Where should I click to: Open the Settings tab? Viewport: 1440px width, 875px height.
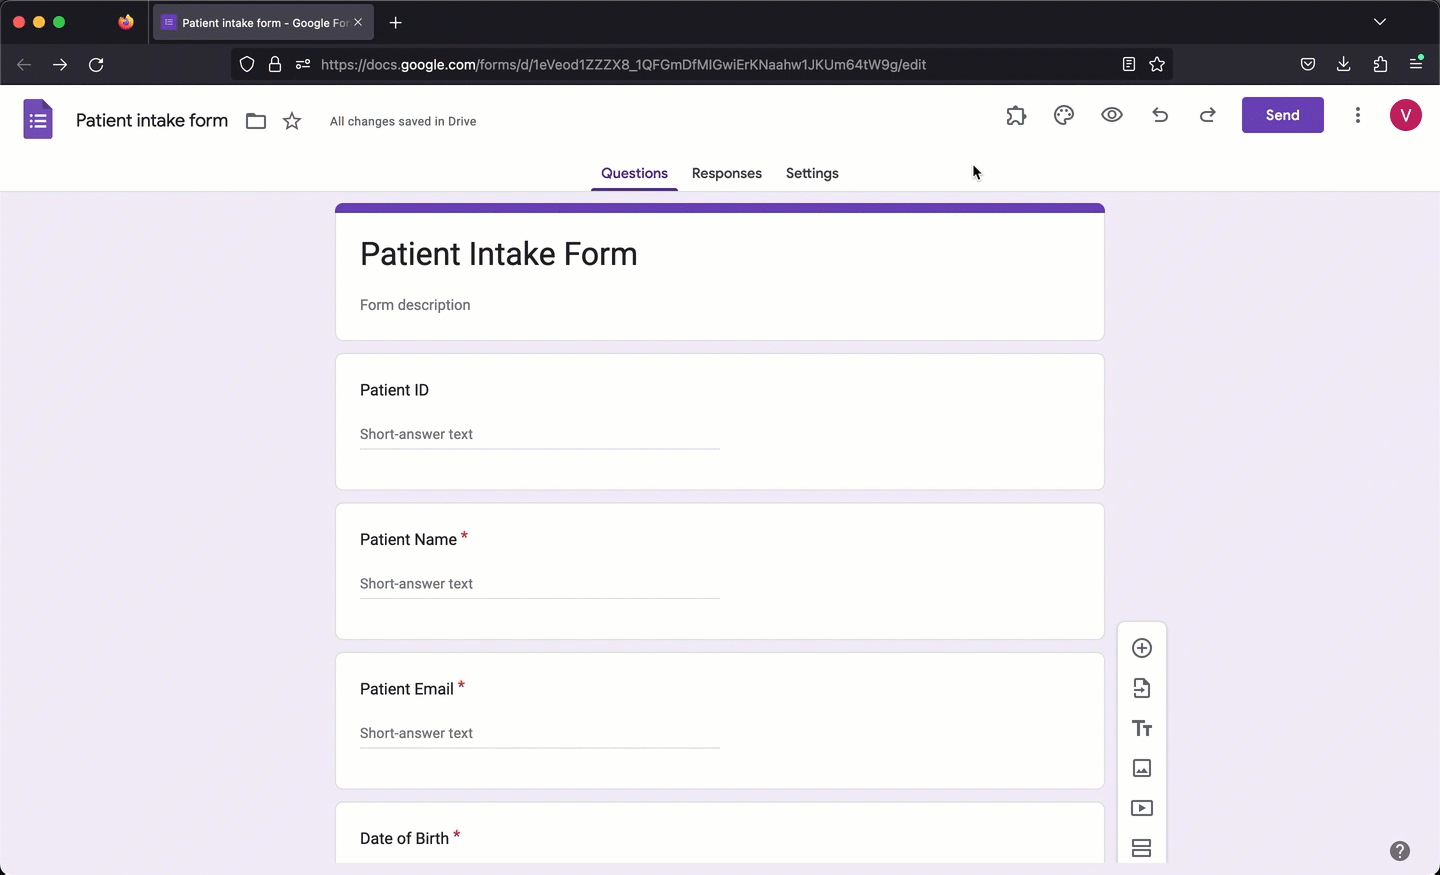(811, 173)
